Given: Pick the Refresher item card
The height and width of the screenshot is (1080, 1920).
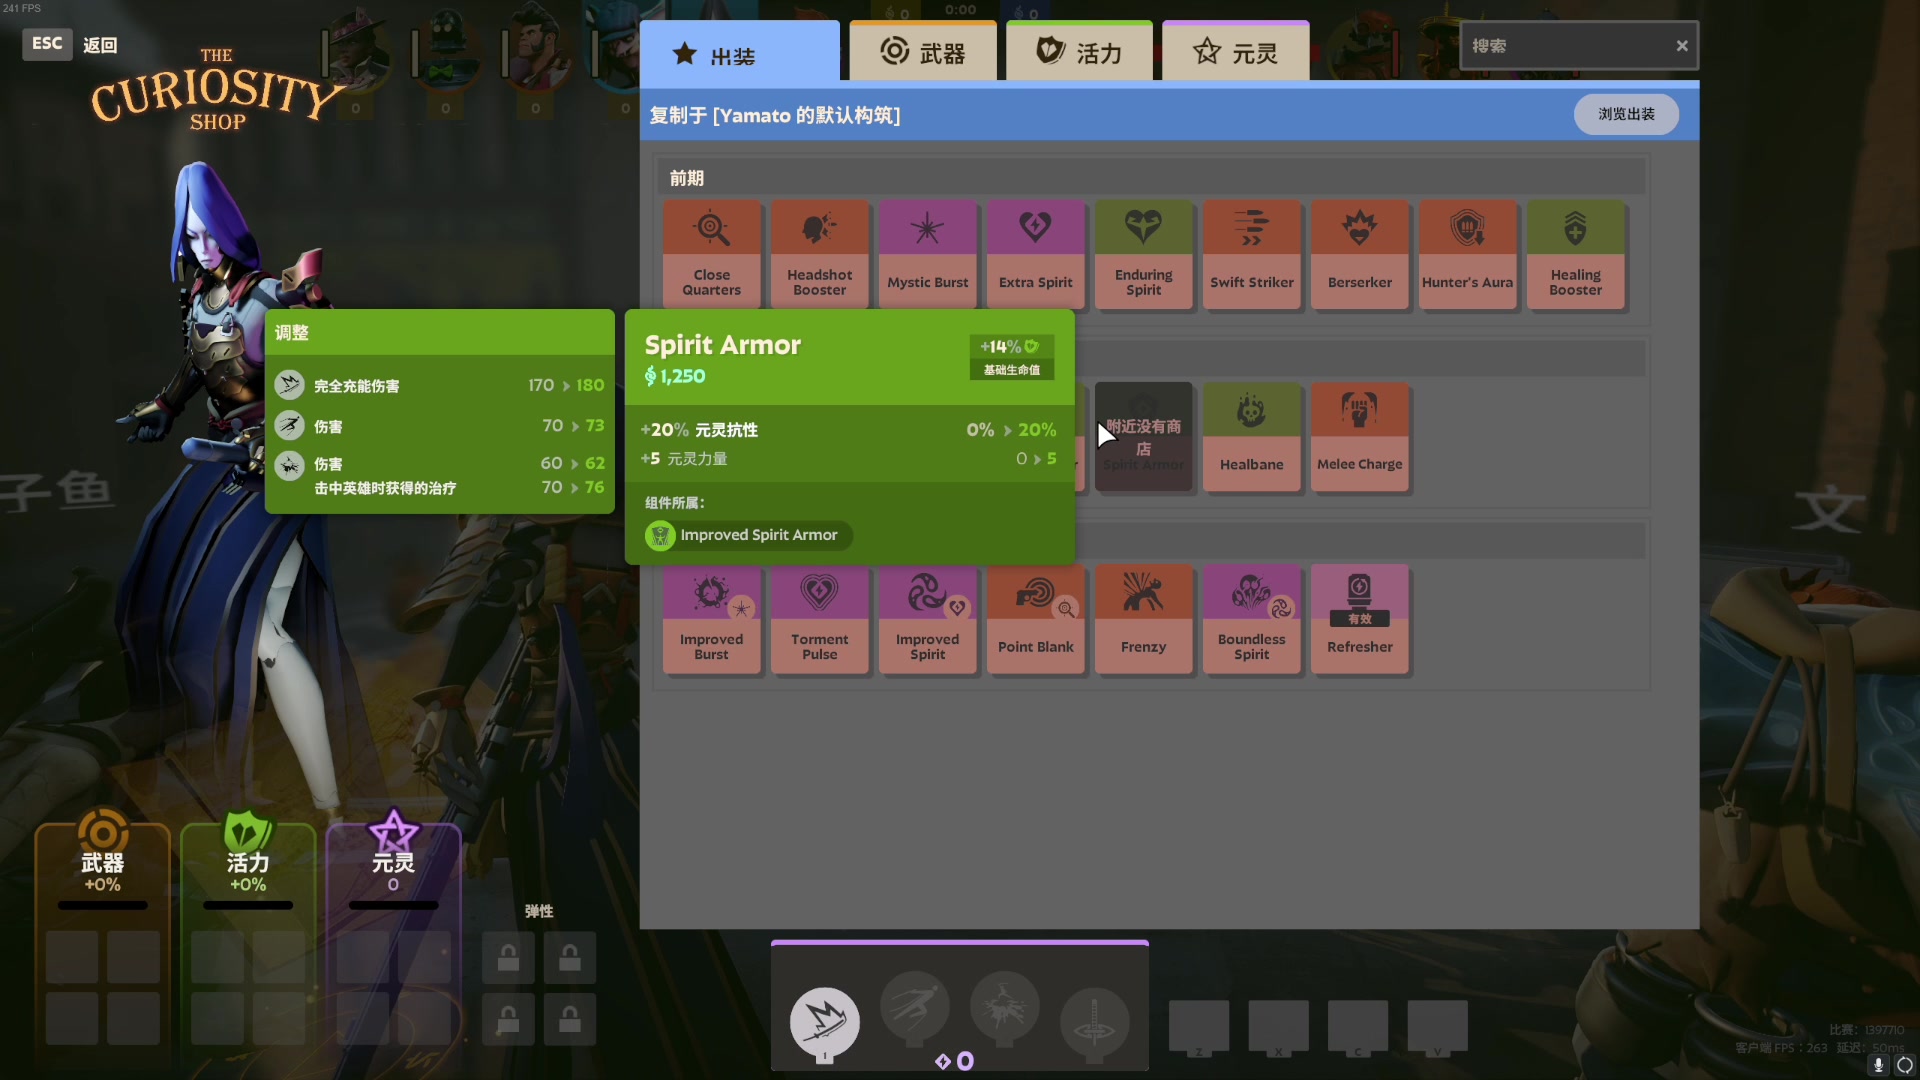Looking at the screenshot, I should click(1360, 619).
